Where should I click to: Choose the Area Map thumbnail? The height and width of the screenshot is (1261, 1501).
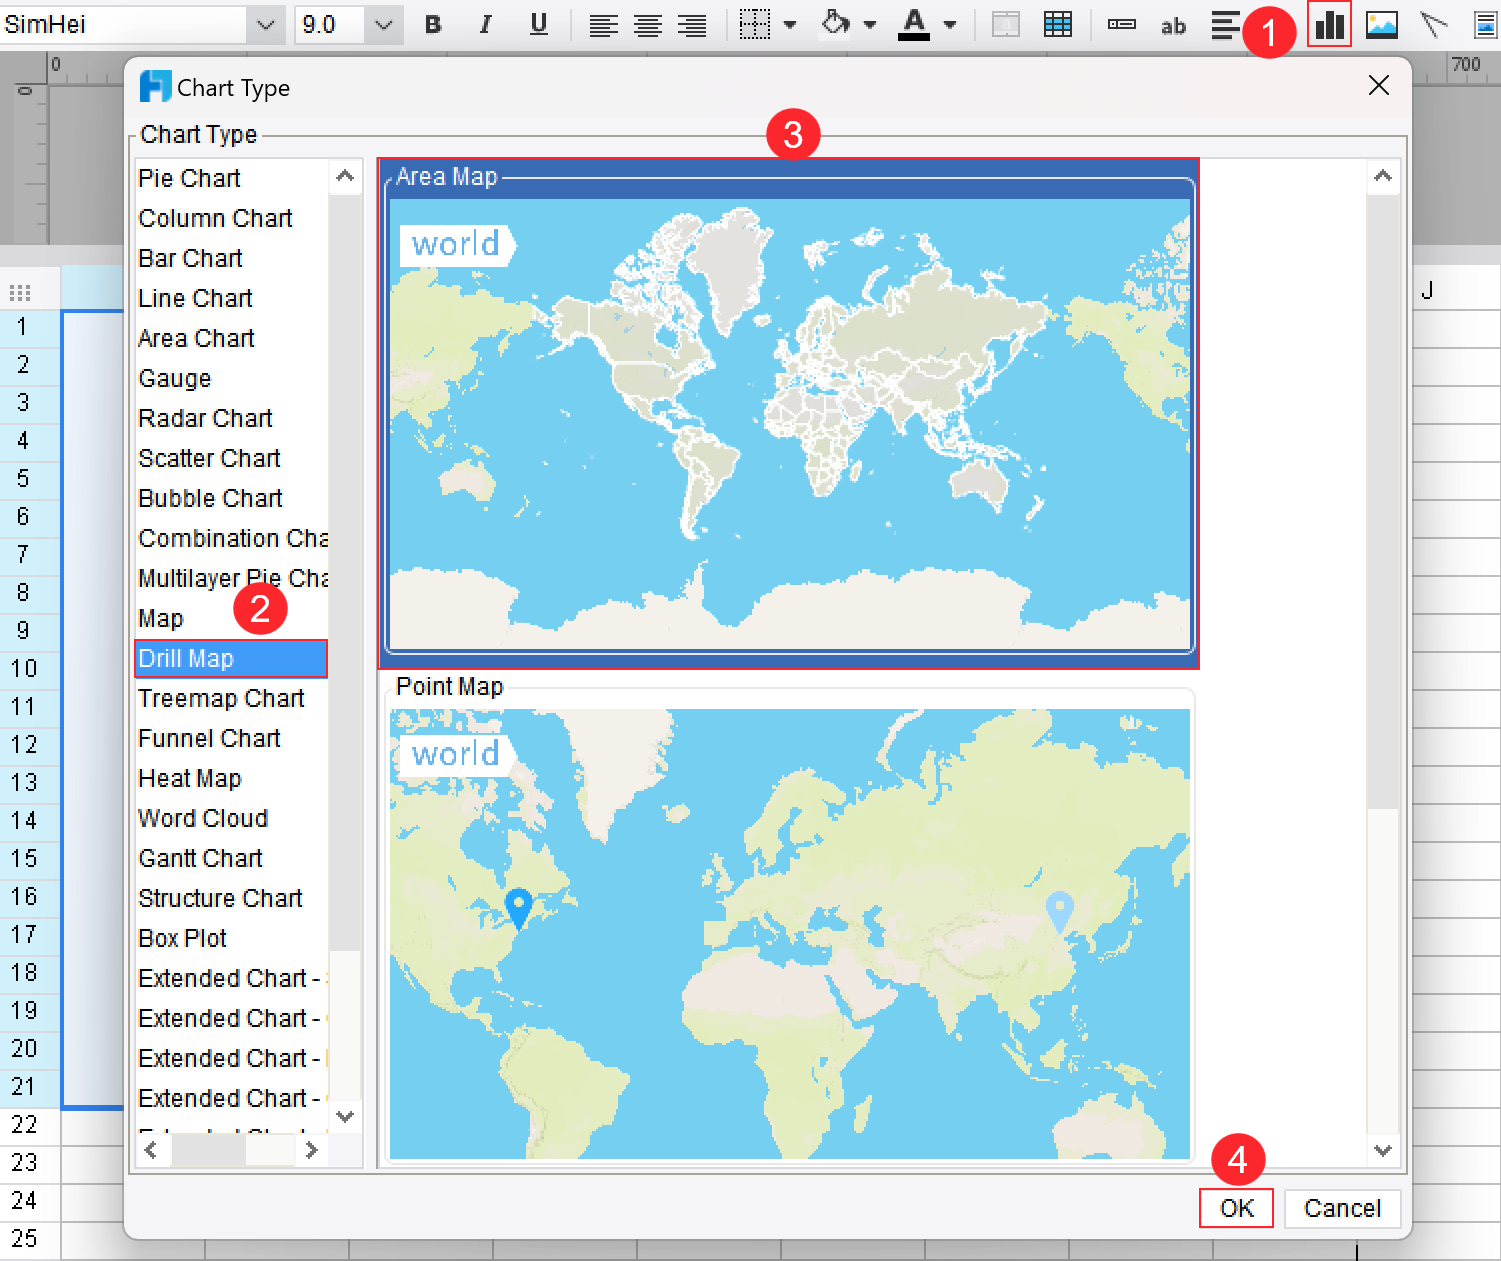tap(789, 414)
